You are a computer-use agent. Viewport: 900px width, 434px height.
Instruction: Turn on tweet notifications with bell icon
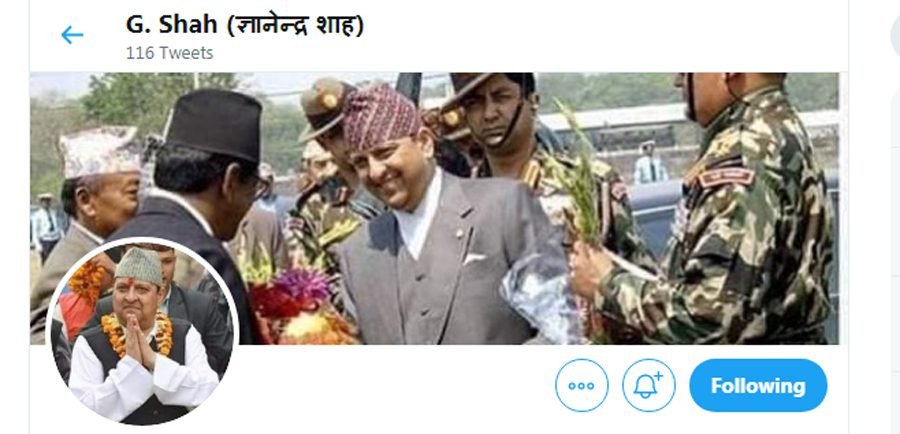[649, 386]
